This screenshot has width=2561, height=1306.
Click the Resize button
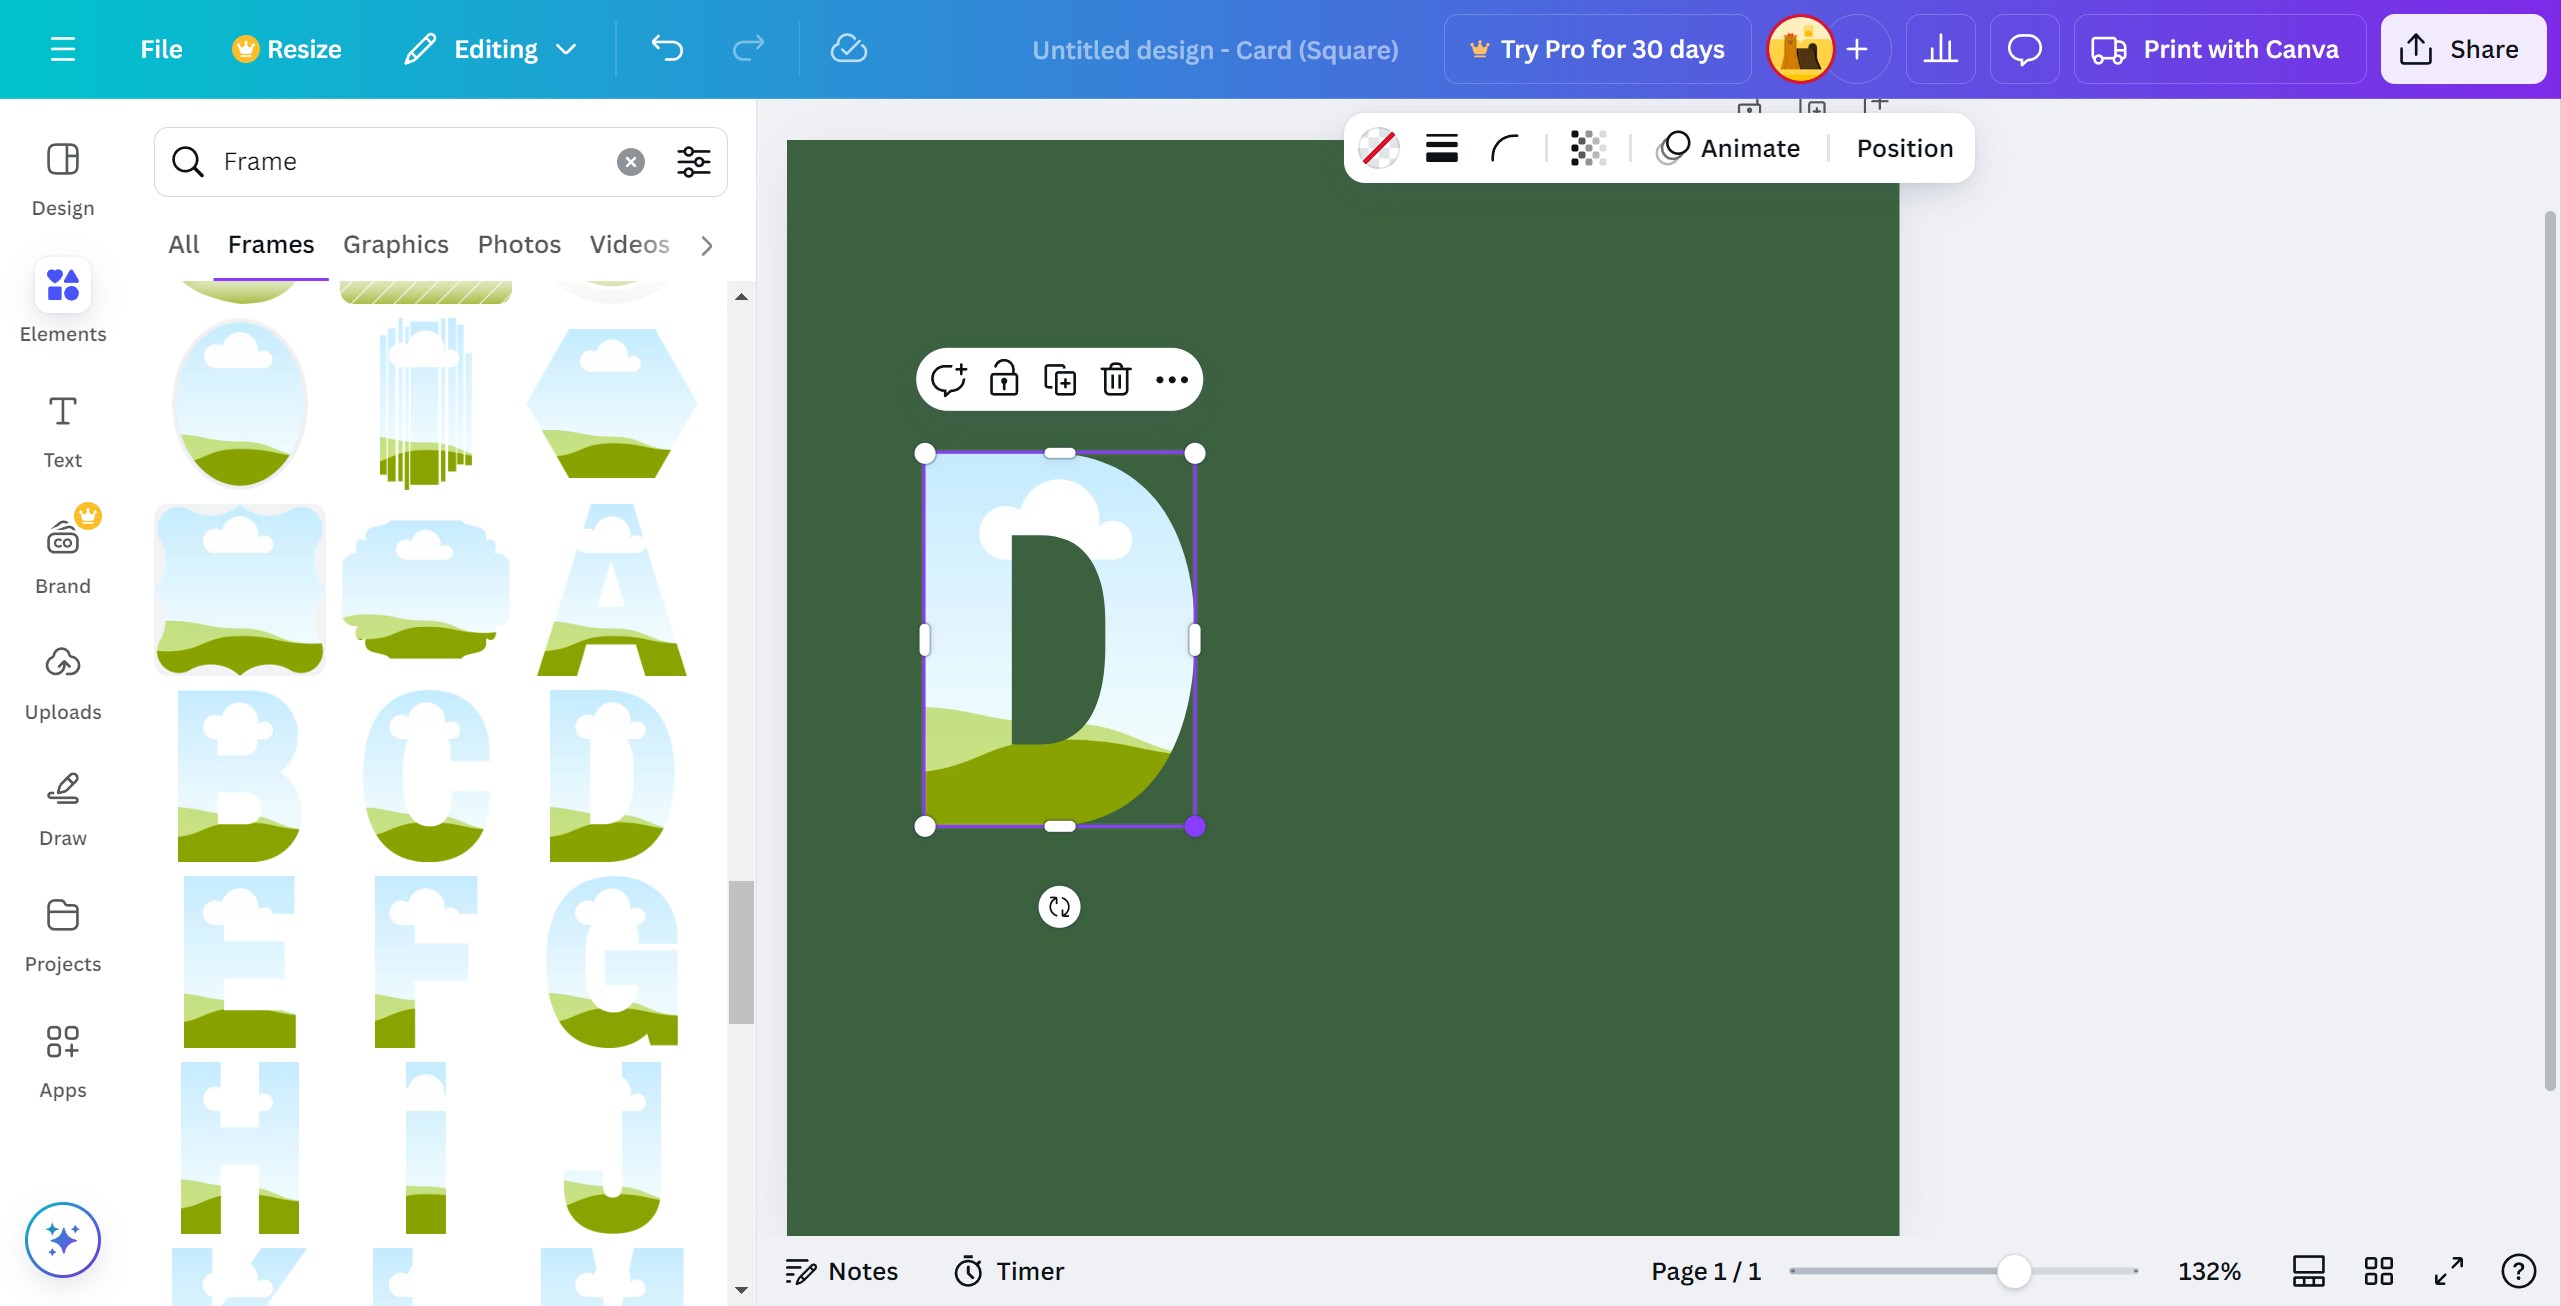pos(287,49)
